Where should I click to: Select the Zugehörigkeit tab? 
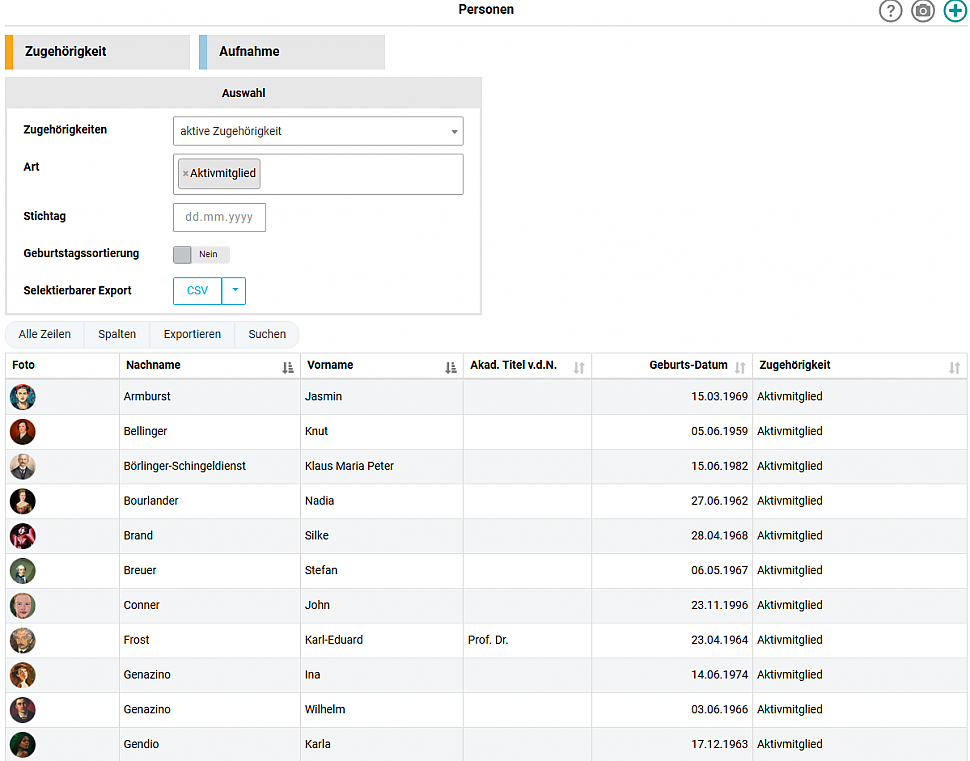pos(97,52)
